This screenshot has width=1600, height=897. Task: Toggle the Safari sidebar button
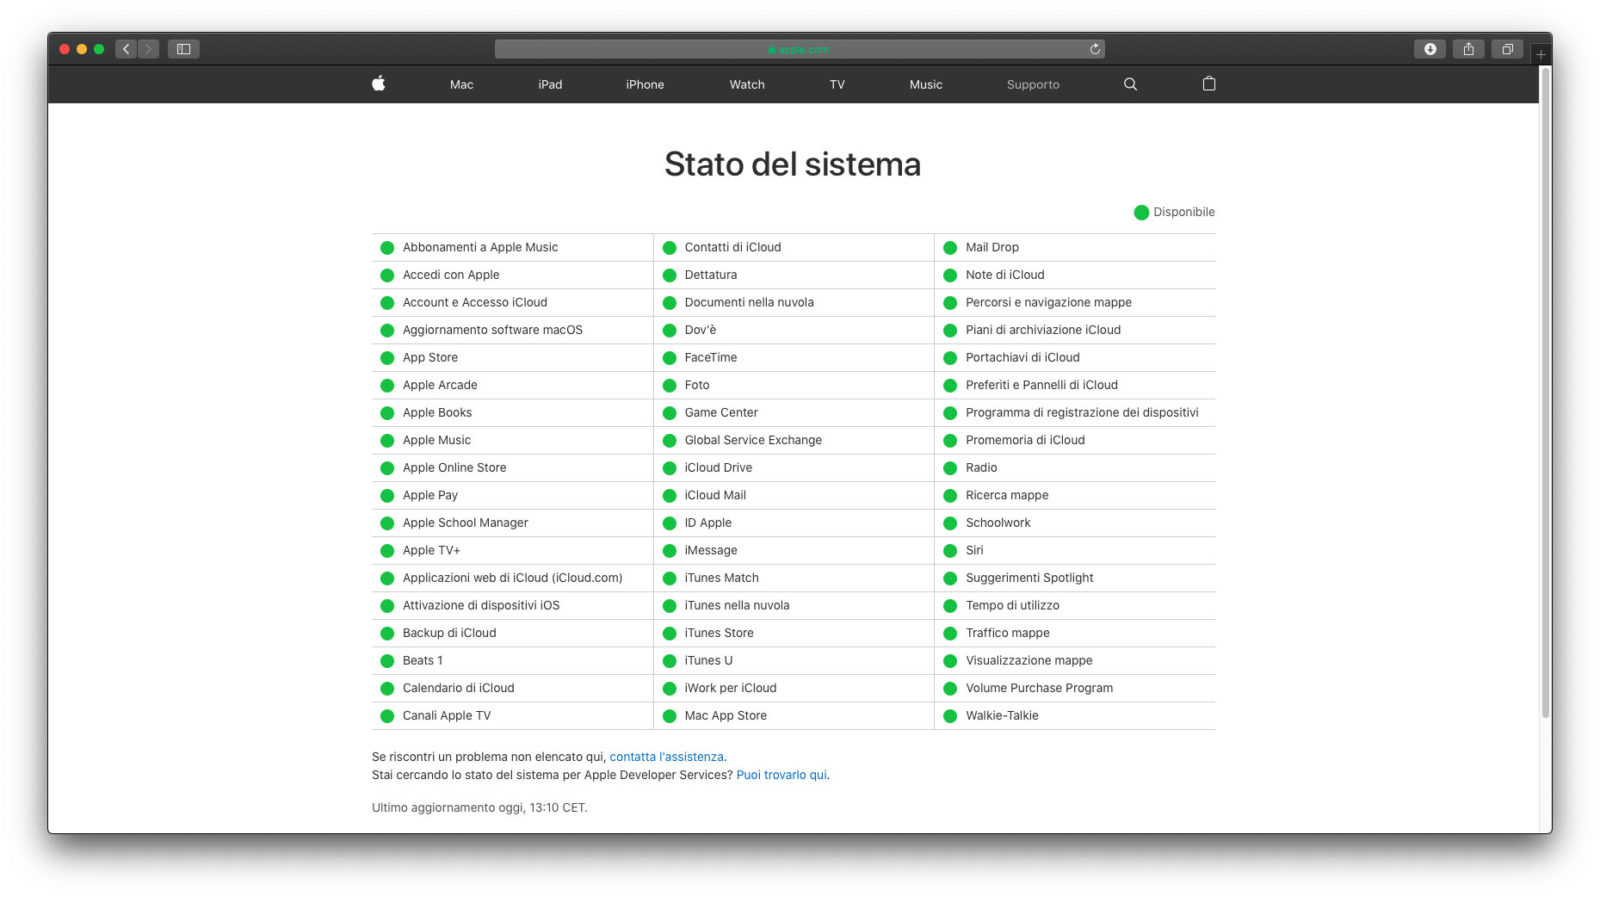click(183, 49)
